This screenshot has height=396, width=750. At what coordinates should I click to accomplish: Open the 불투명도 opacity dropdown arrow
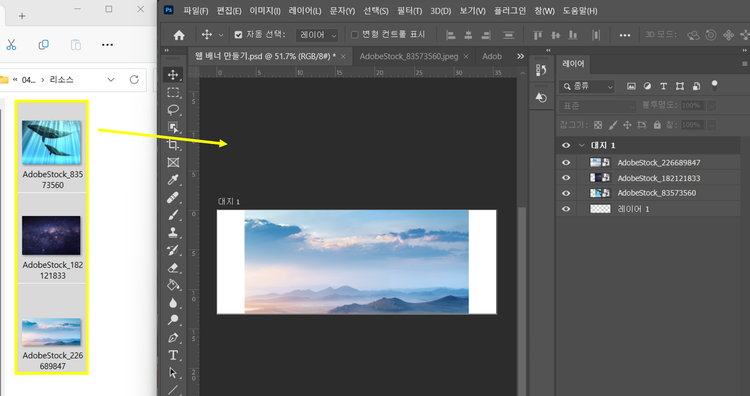pyautogui.click(x=712, y=106)
